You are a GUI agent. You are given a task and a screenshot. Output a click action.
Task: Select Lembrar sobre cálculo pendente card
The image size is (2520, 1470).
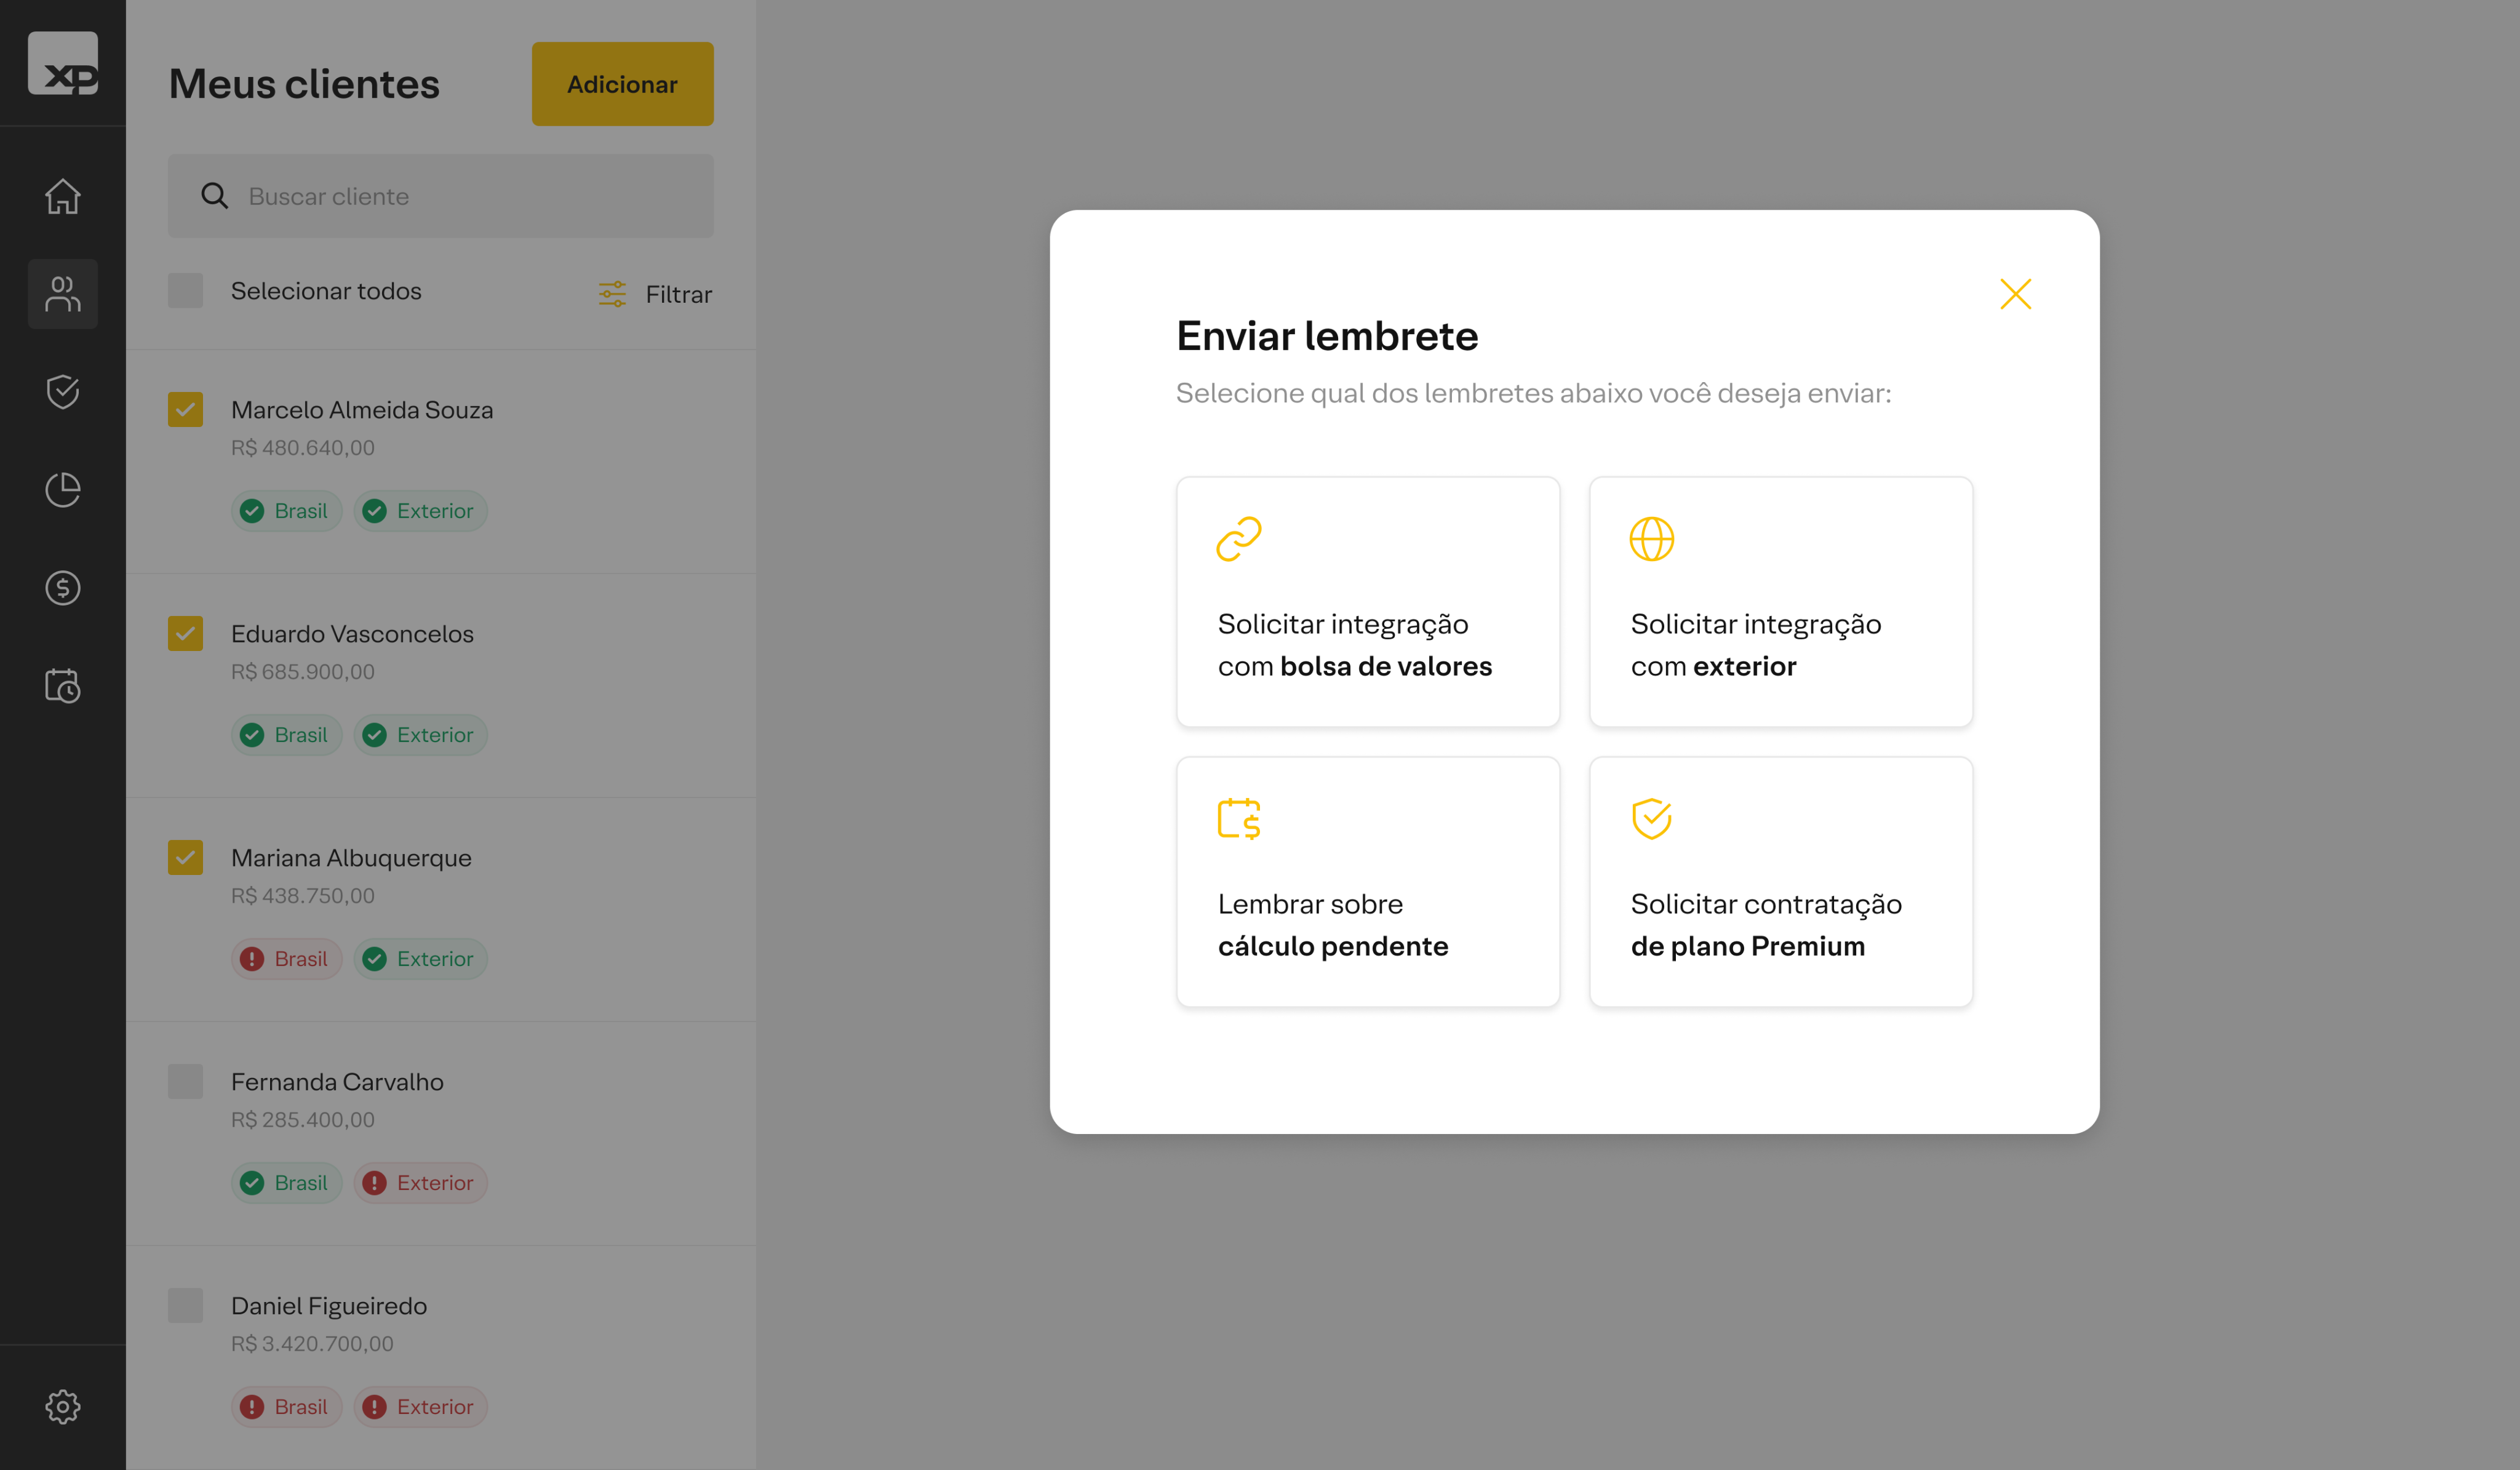click(x=1368, y=882)
